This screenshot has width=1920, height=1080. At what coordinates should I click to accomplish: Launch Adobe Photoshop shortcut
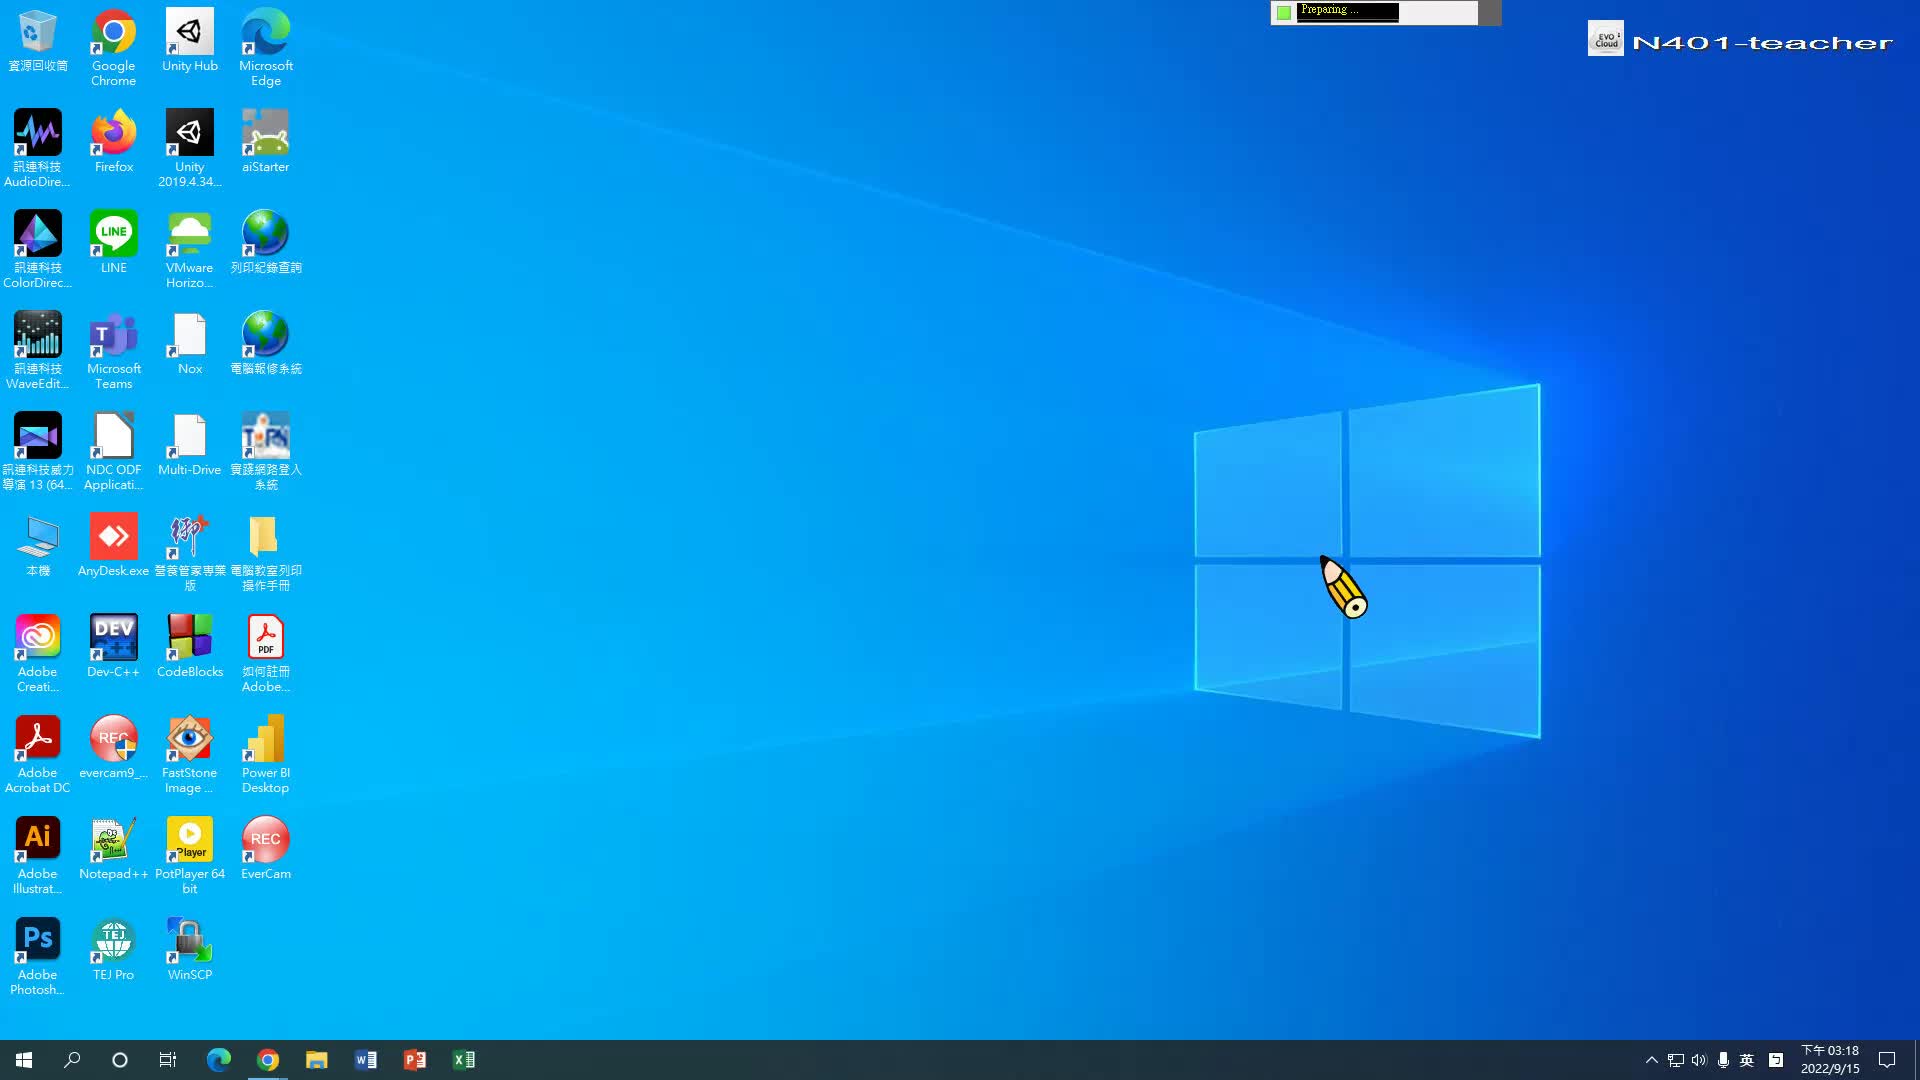pos(38,956)
